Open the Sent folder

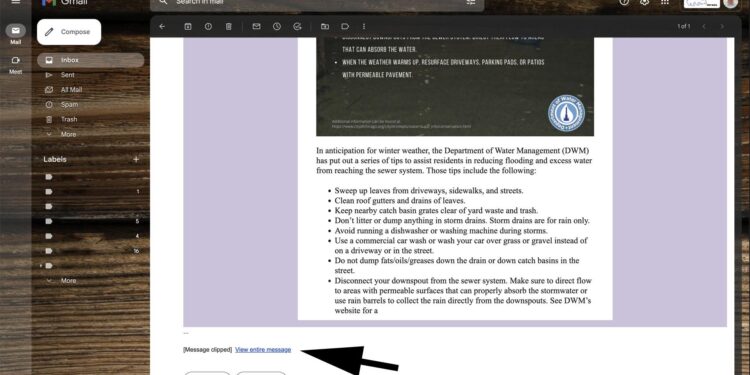[90, 75]
